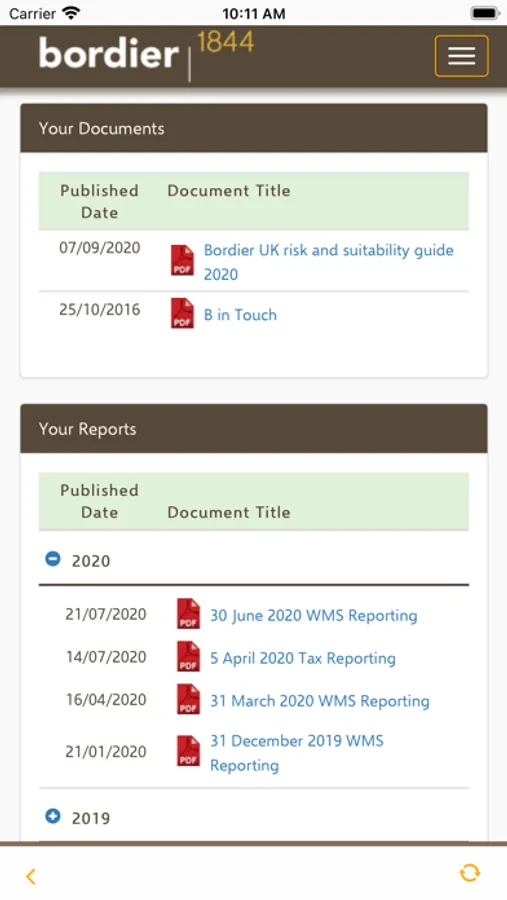Tap the 2020 year label

[91, 561]
